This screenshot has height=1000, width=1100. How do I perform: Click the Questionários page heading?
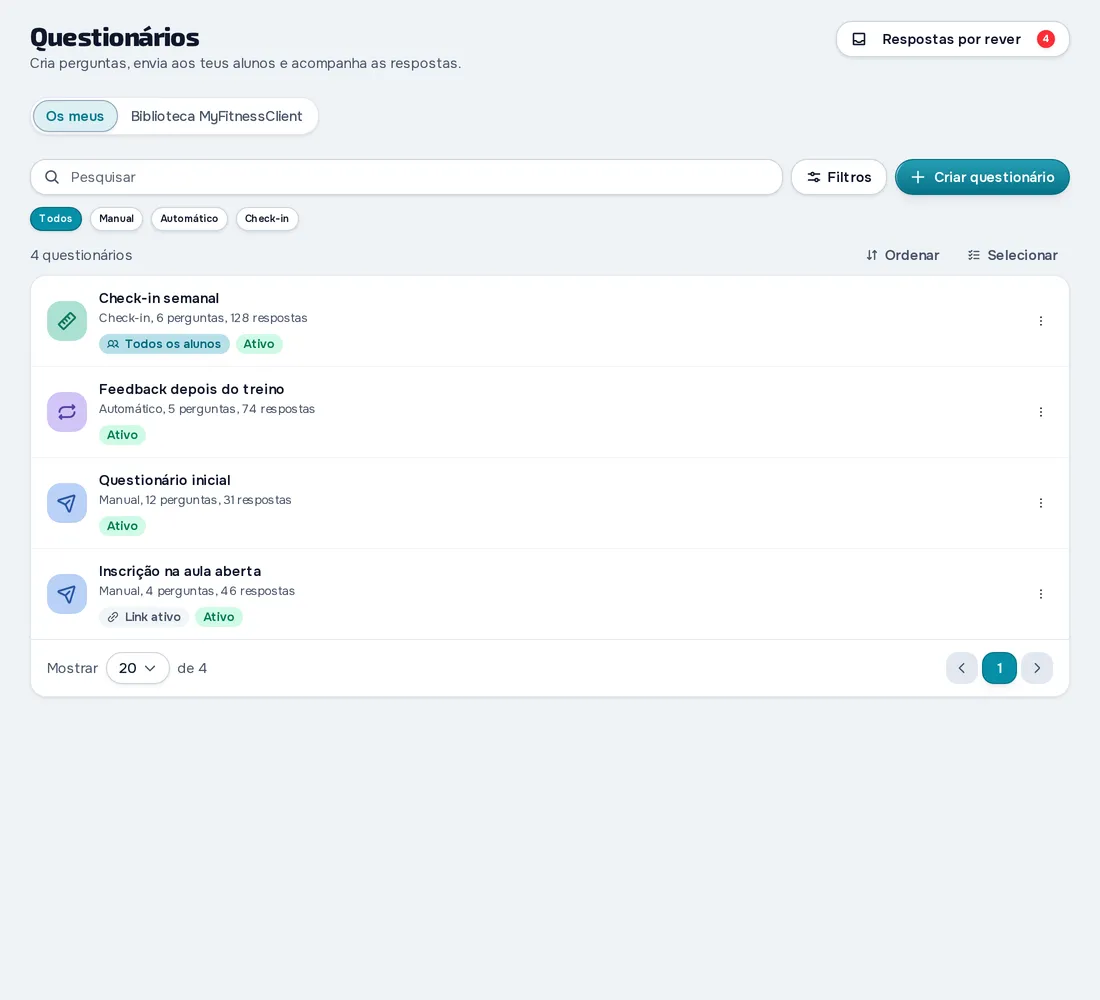point(114,37)
